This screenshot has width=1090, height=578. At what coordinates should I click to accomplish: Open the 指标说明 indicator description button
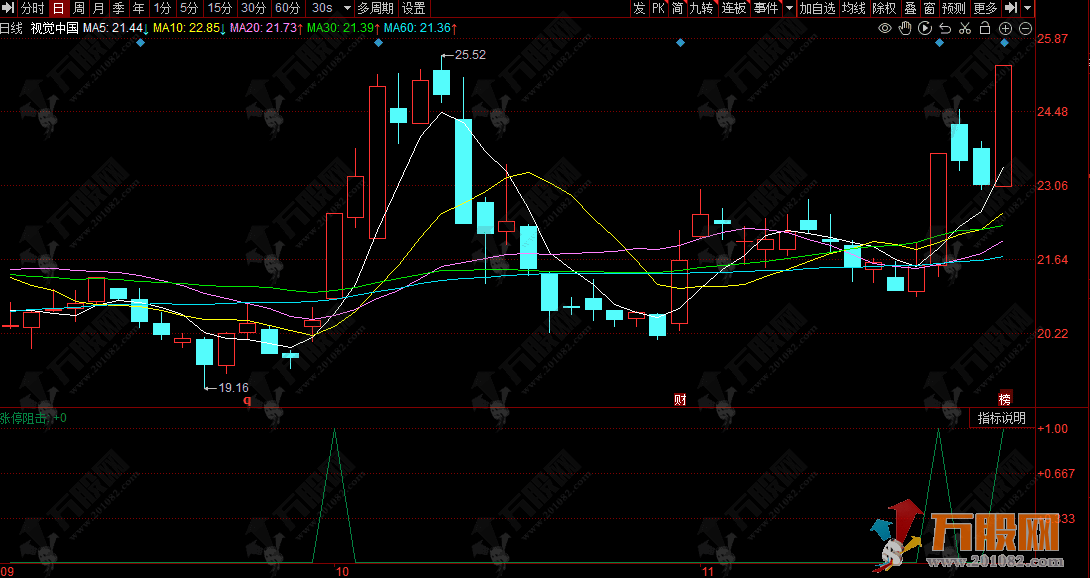tap(1001, 418)
